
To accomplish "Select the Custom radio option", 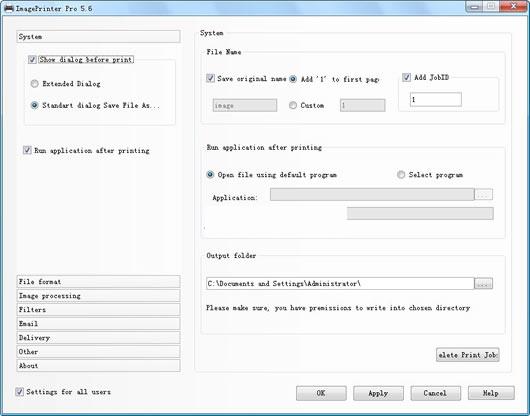I will coord(293,105).
